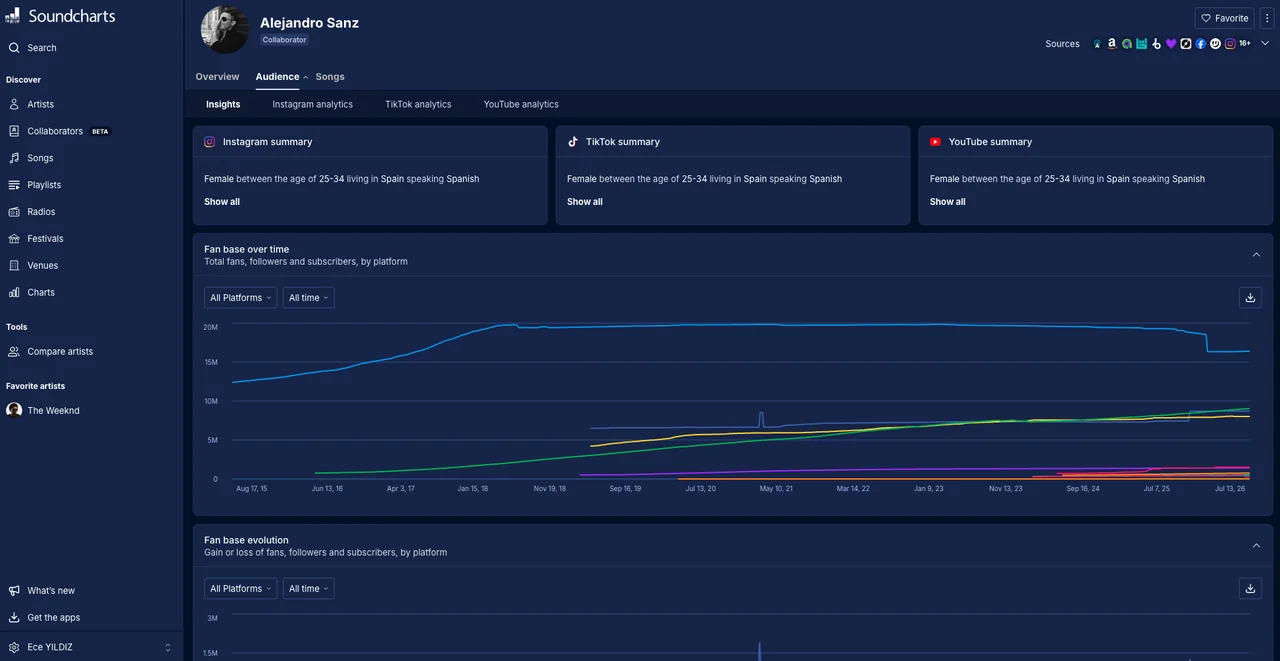1280x661 pixels.
Task: Click Get the apps download icon
Action: 14,618
